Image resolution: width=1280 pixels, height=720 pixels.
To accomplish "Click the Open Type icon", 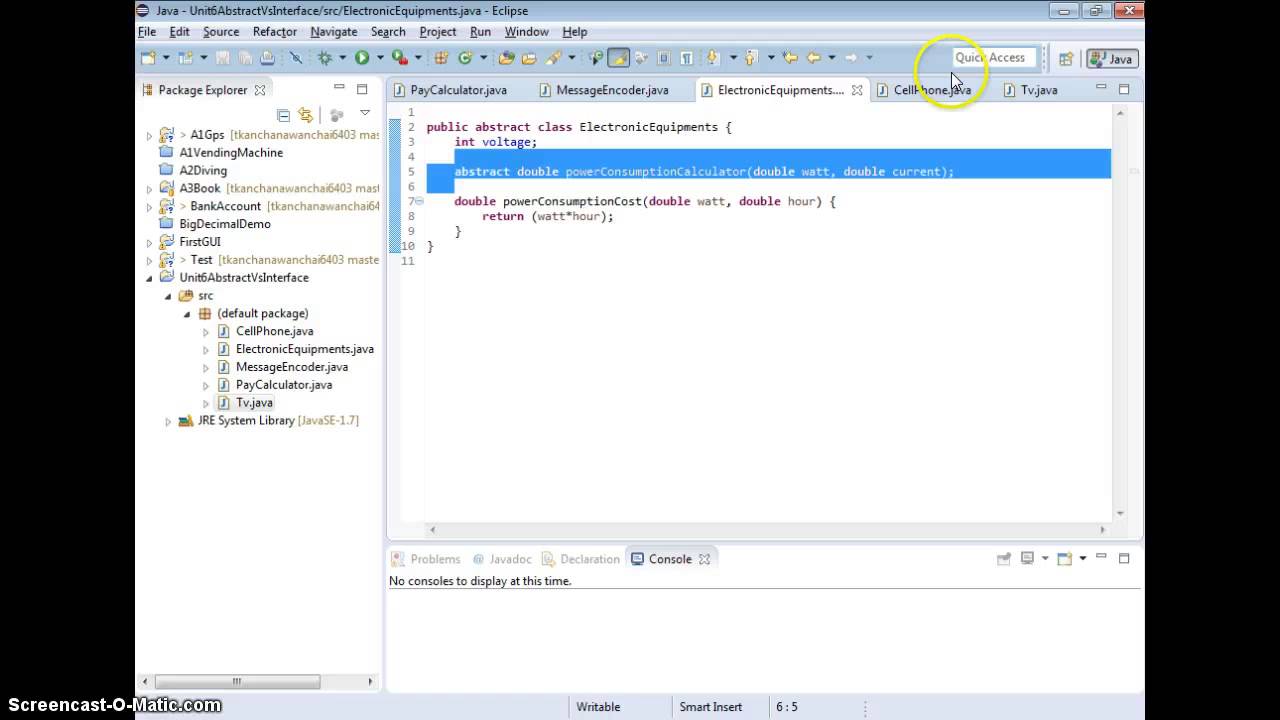I will (506, 58).
